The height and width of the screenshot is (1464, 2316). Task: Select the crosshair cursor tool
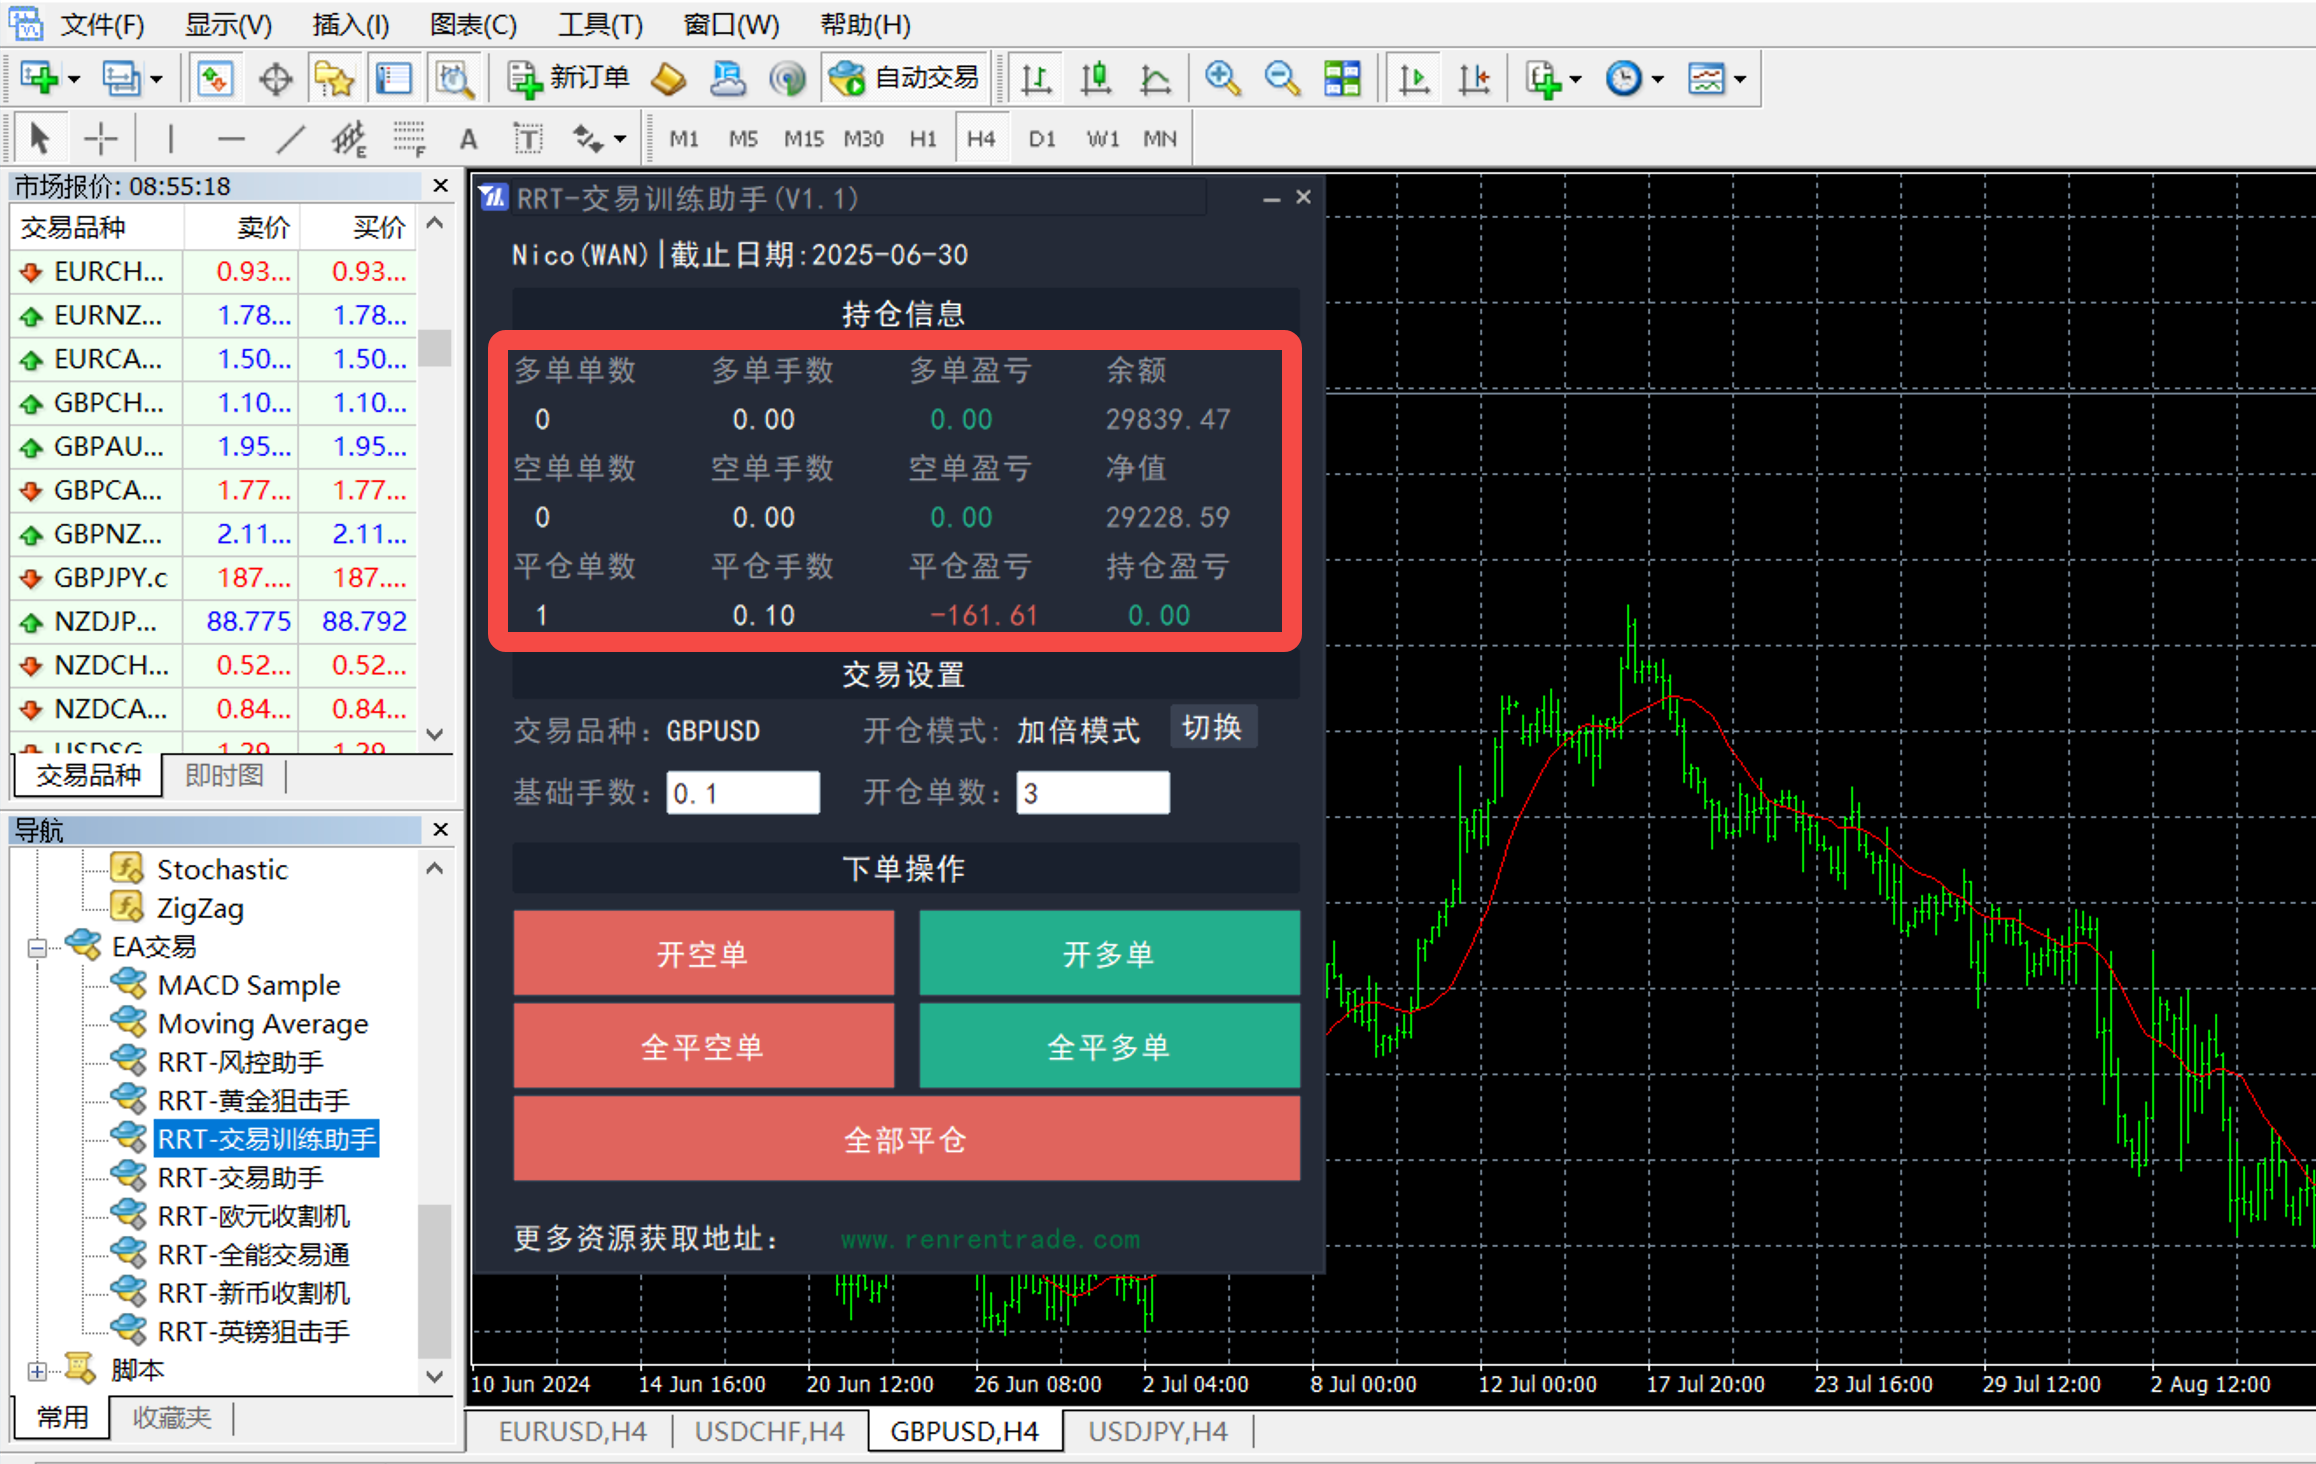click(100, 138)
